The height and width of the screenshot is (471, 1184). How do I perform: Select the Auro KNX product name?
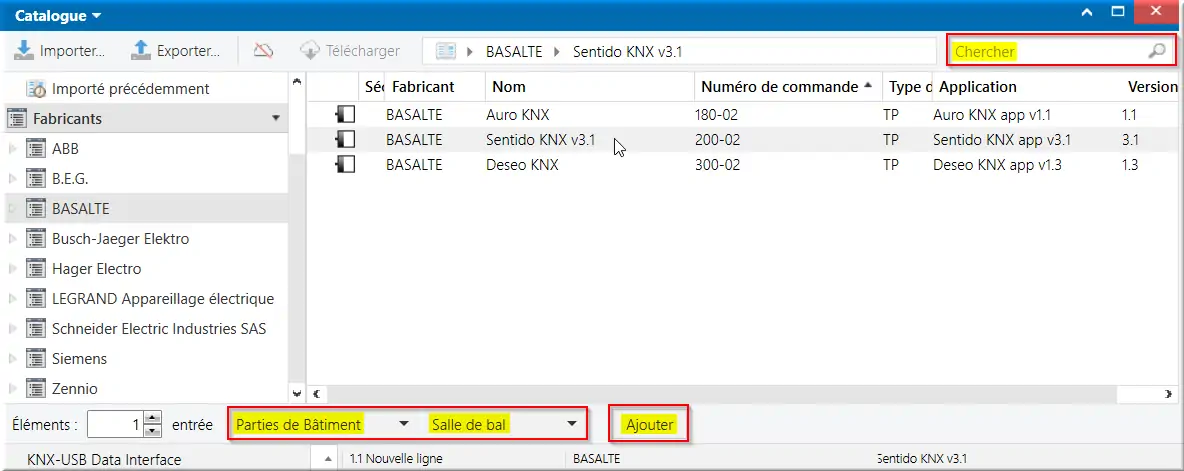click(x=517, y=115)
